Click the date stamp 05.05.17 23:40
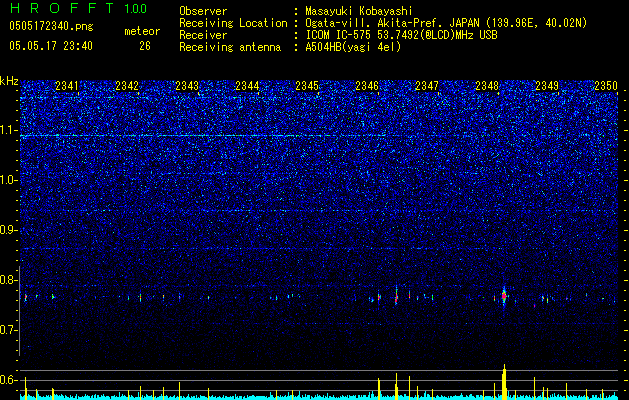The height and width of the screenshot is (400, 629). coord(51,46)
